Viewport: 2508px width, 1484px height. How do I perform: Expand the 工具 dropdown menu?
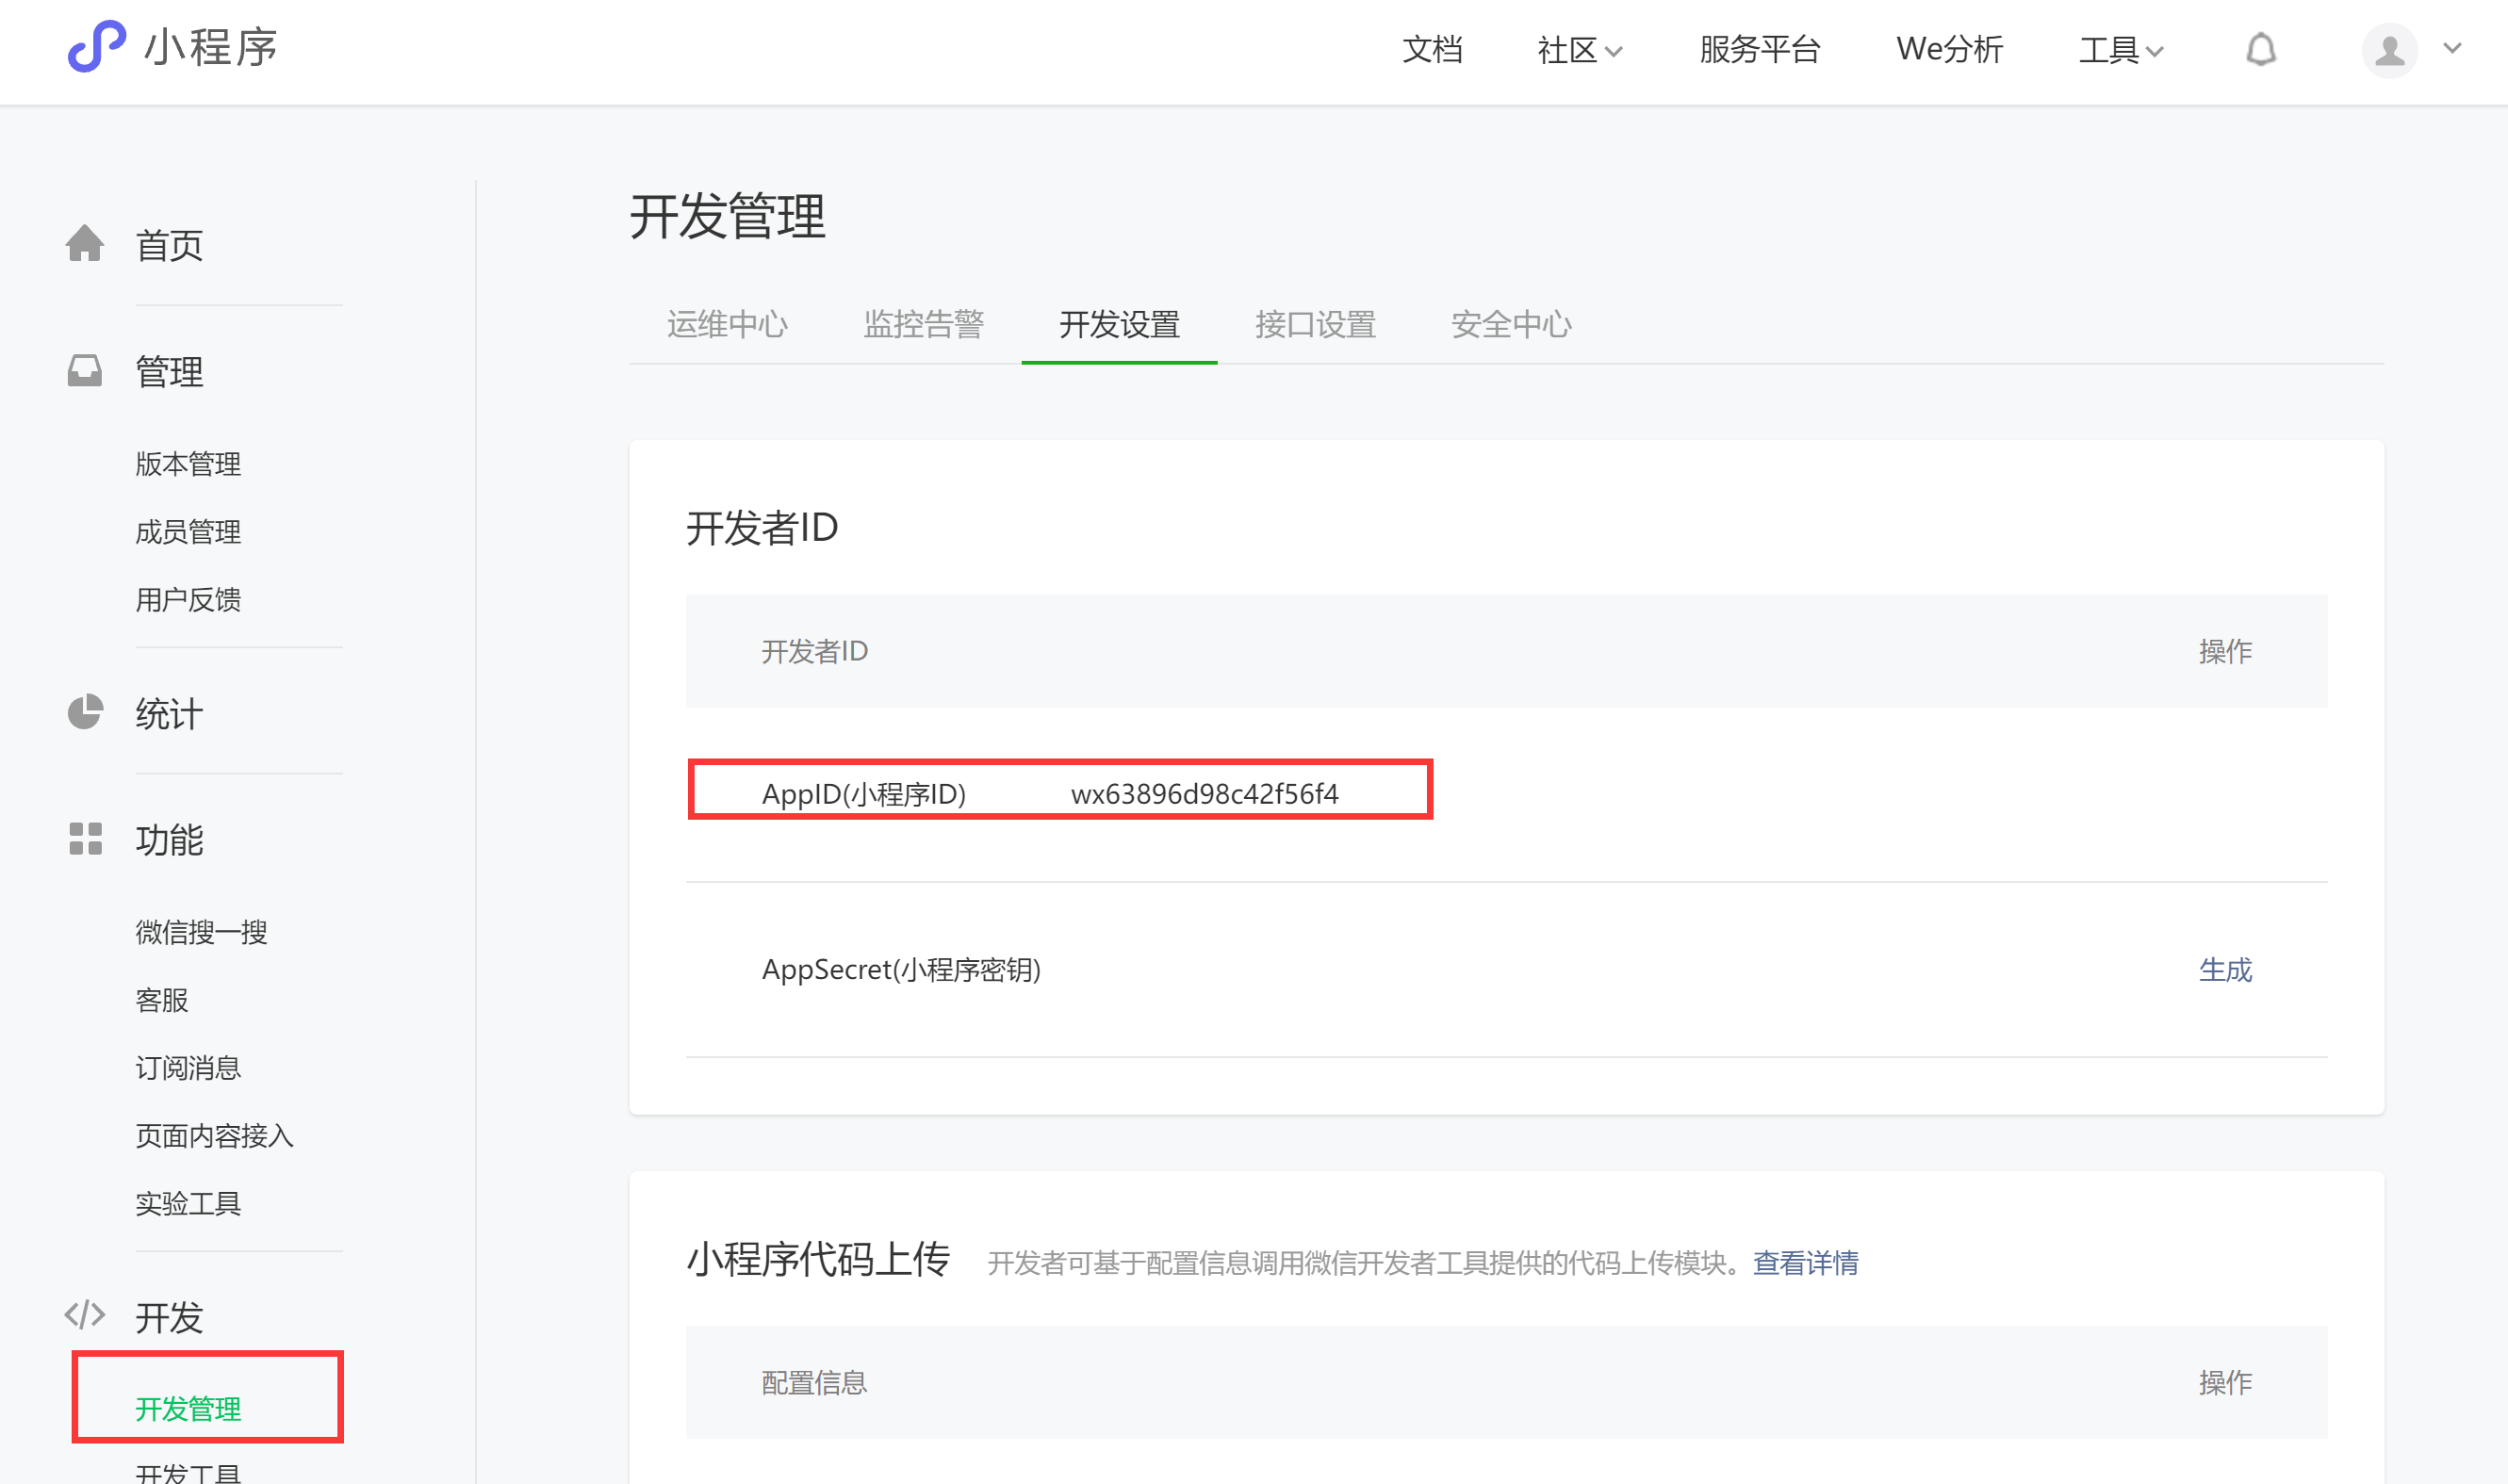coord(2120,50)
